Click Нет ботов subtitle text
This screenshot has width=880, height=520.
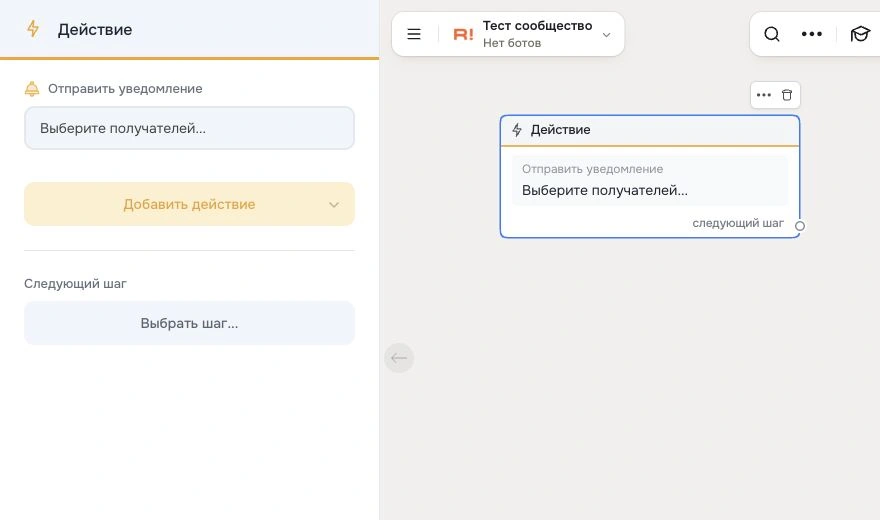click(512, 43)
